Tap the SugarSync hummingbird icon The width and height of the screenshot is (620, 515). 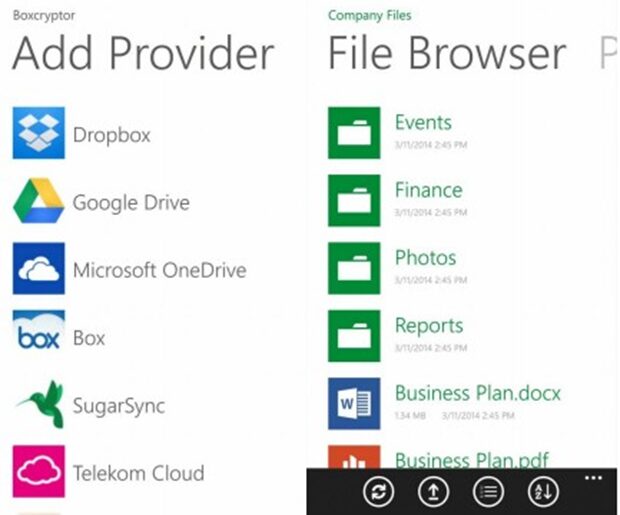[39, 404]
